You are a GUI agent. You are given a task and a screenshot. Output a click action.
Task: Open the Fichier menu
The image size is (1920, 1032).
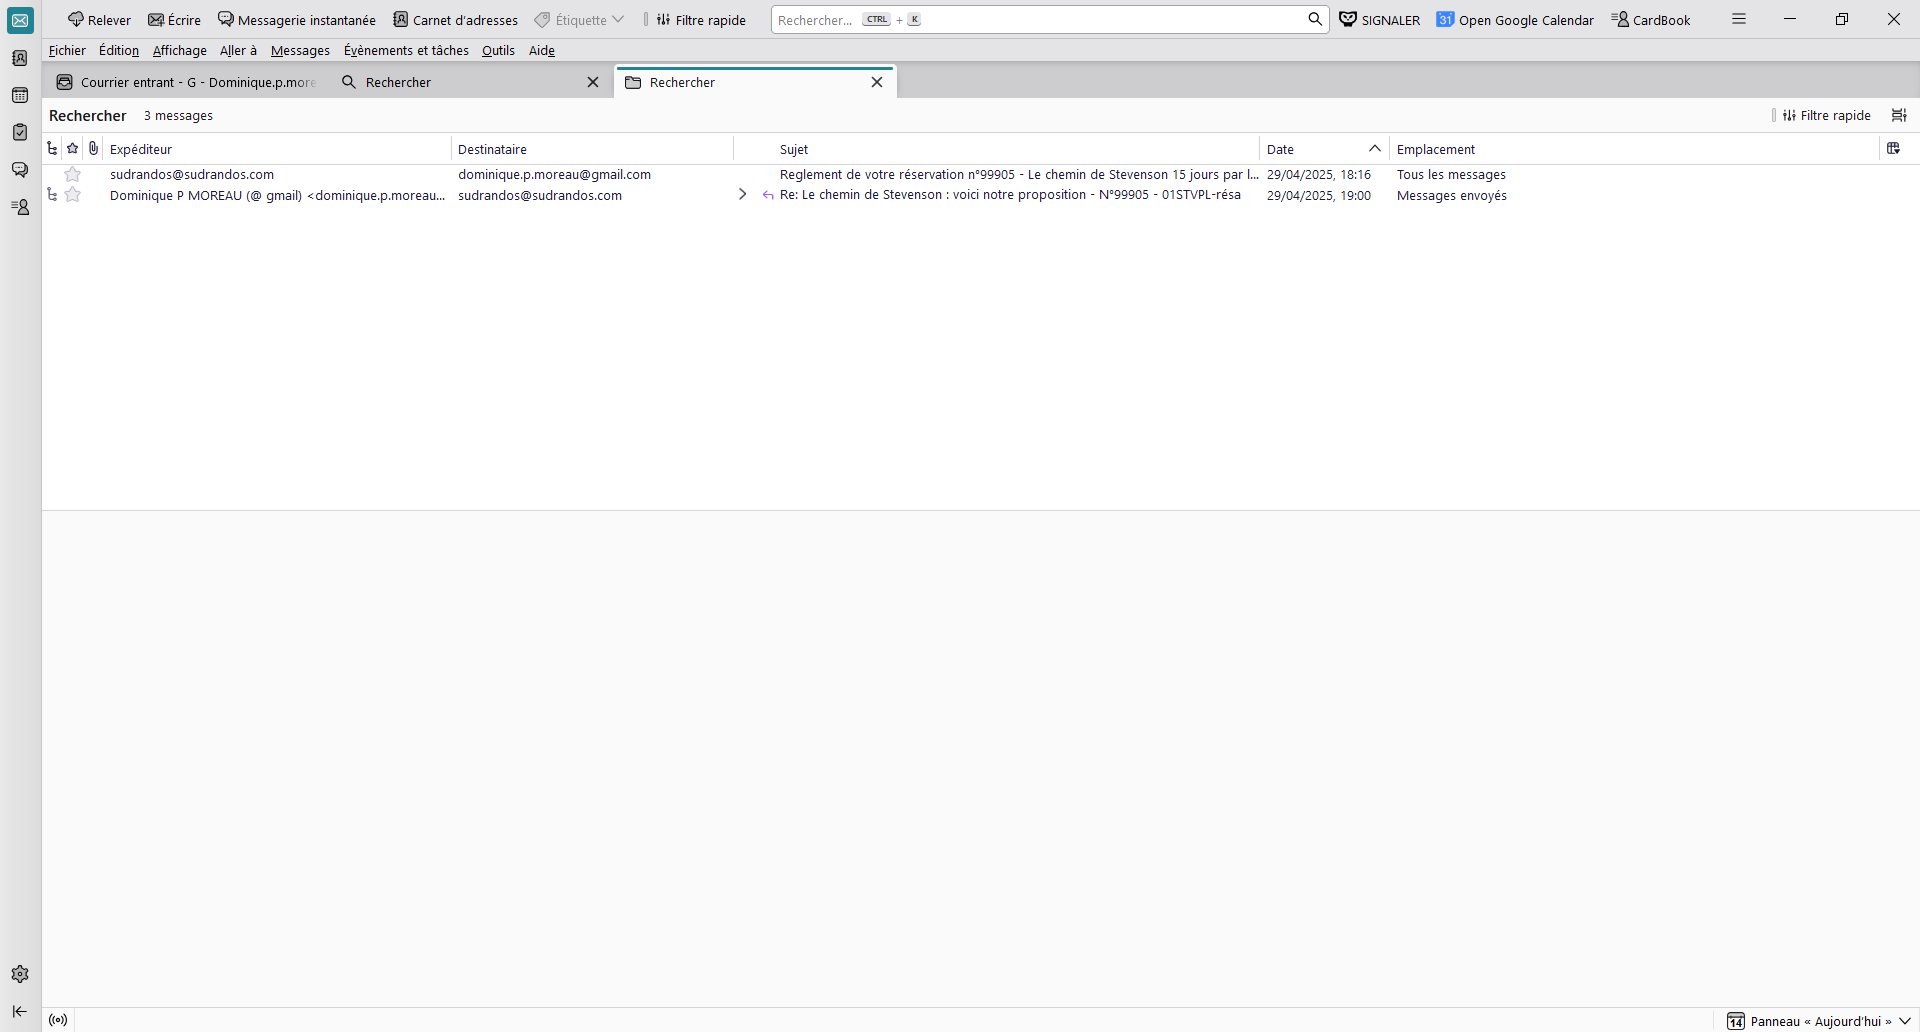click(x=67, y=50)
